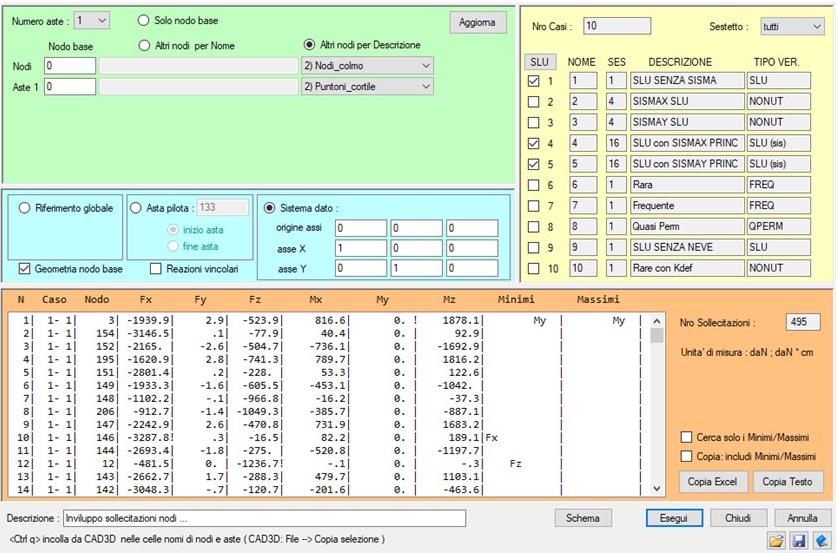This screenshot has width=836, height=553.
Task: Select Riferimento globale radio option
Action: [25, 208]
